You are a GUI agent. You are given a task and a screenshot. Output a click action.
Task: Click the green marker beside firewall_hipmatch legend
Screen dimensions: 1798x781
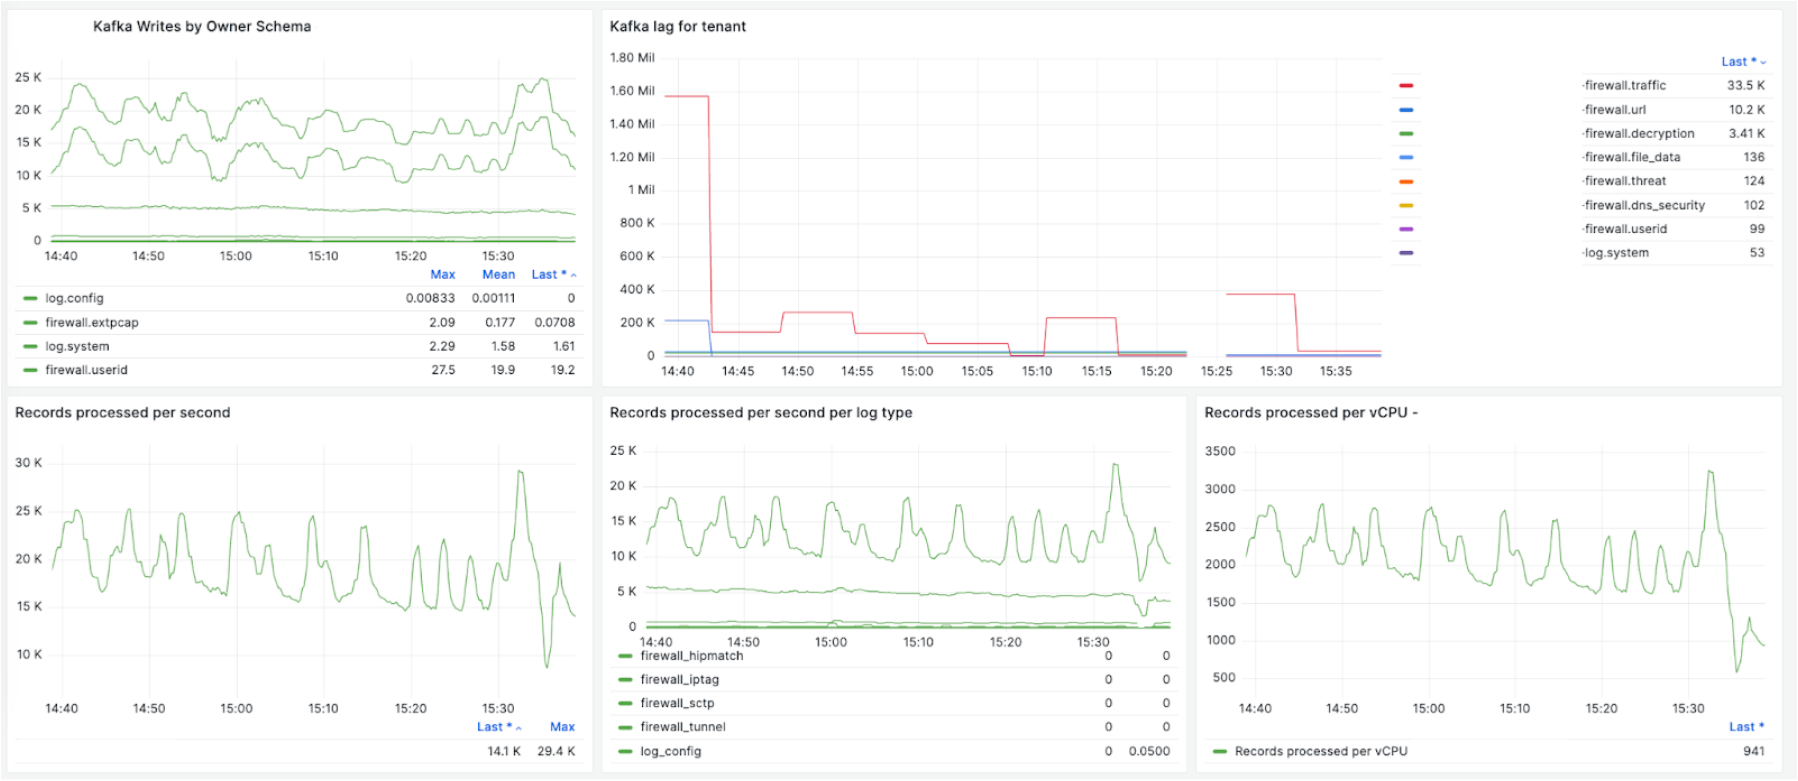pyautogui.click(x=625, y=656)
